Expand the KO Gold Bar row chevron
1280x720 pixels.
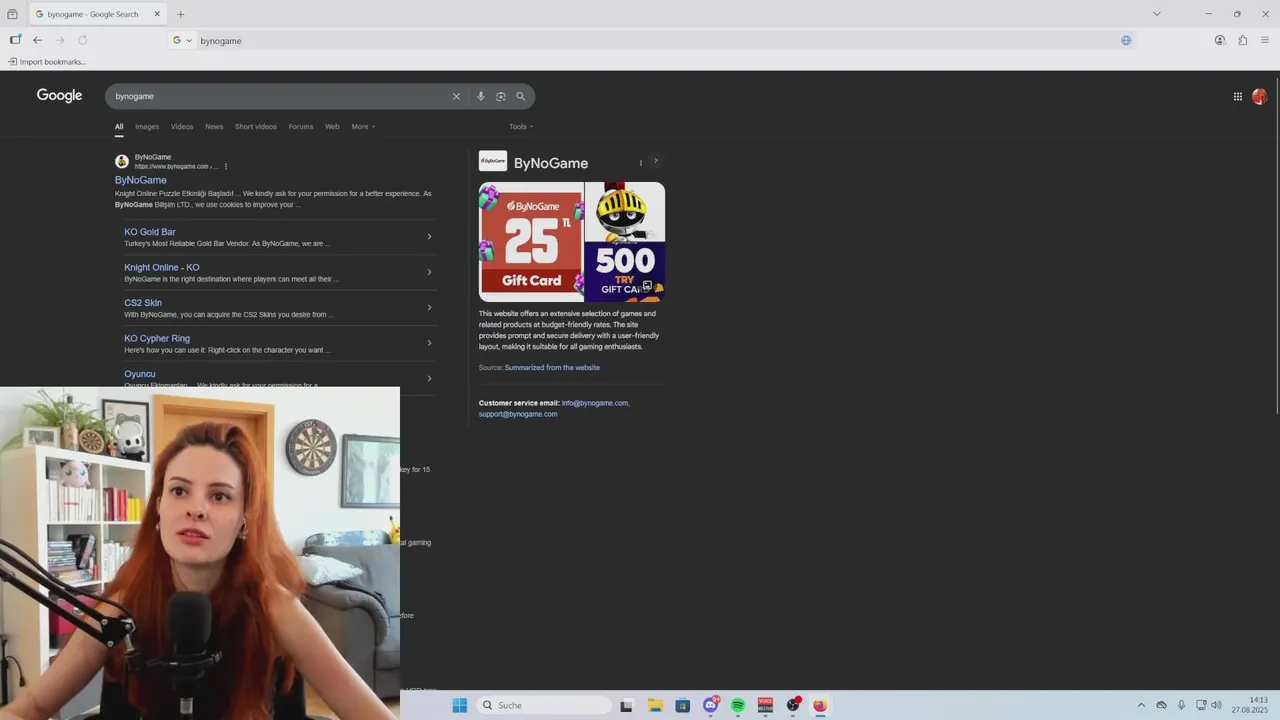pos(429,237)
